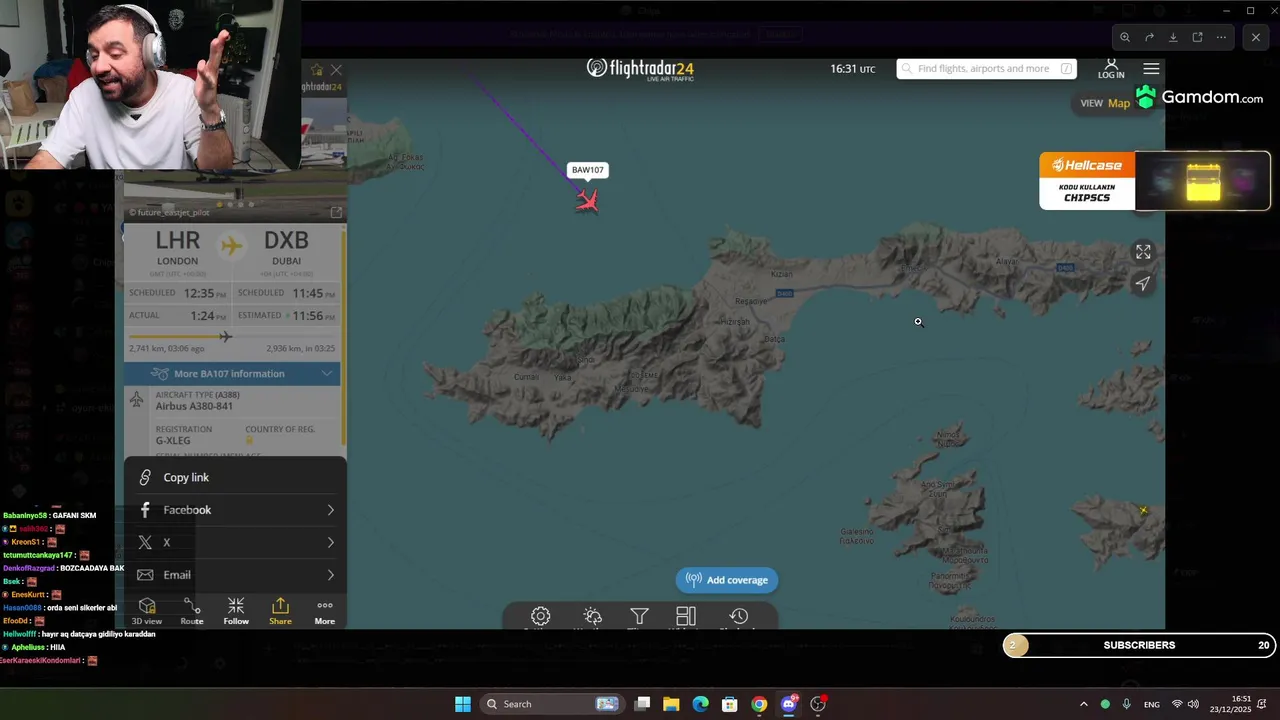This screenshot has height=720, width=1280.
Task: Click the Gamdom.com logo overlay
Action: click(1199, 98)
